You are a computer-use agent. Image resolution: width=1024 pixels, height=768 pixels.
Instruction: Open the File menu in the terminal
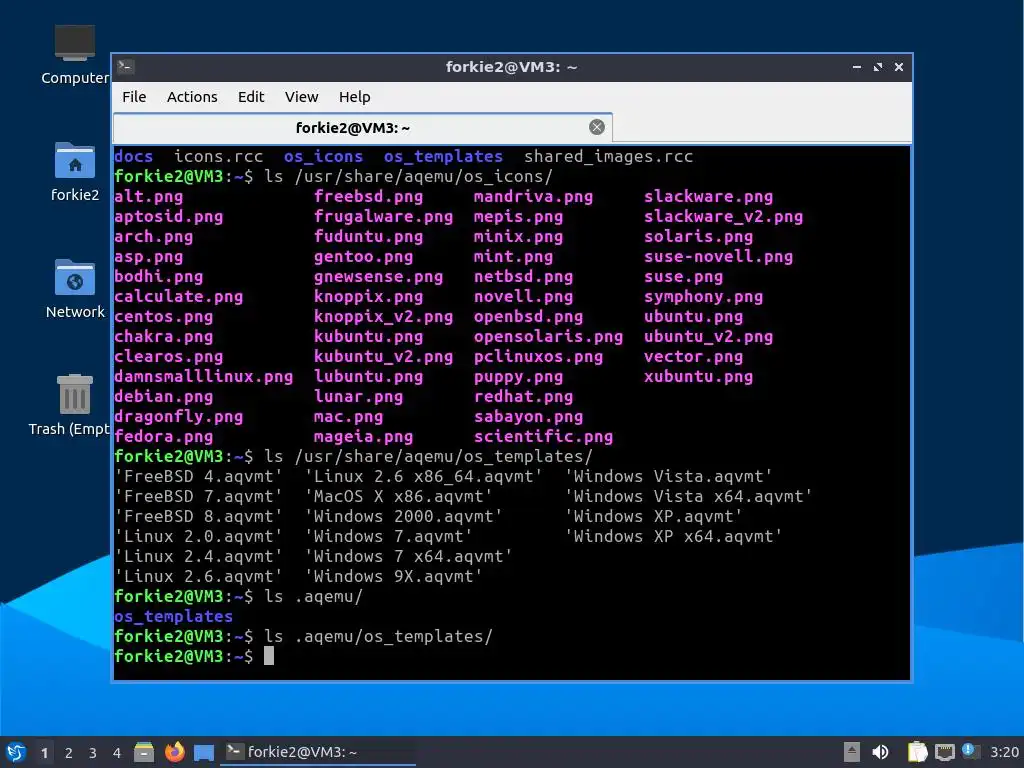tap(134, 97)
